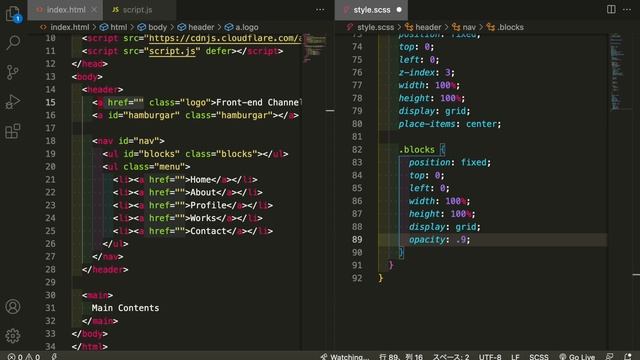Open the script.js src link
The height and width of the screenshot is (360, 640).
click(172, 51)
